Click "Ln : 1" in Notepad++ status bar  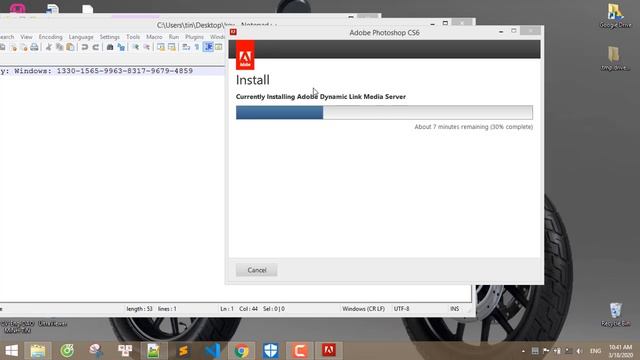(x=227, y=309)
